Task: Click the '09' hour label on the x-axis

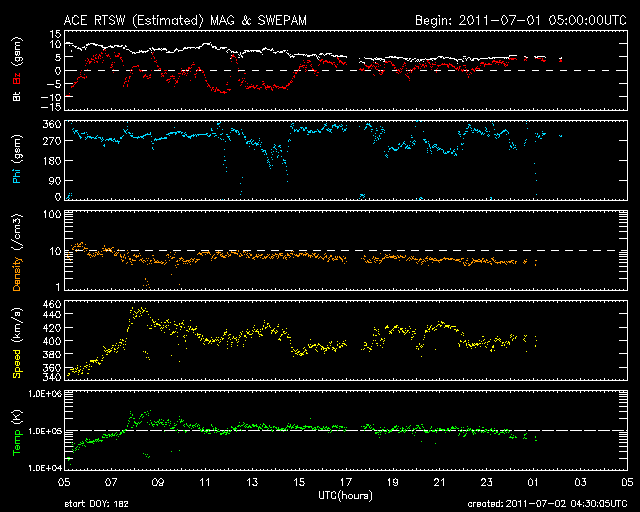Action: coord(158,483)
